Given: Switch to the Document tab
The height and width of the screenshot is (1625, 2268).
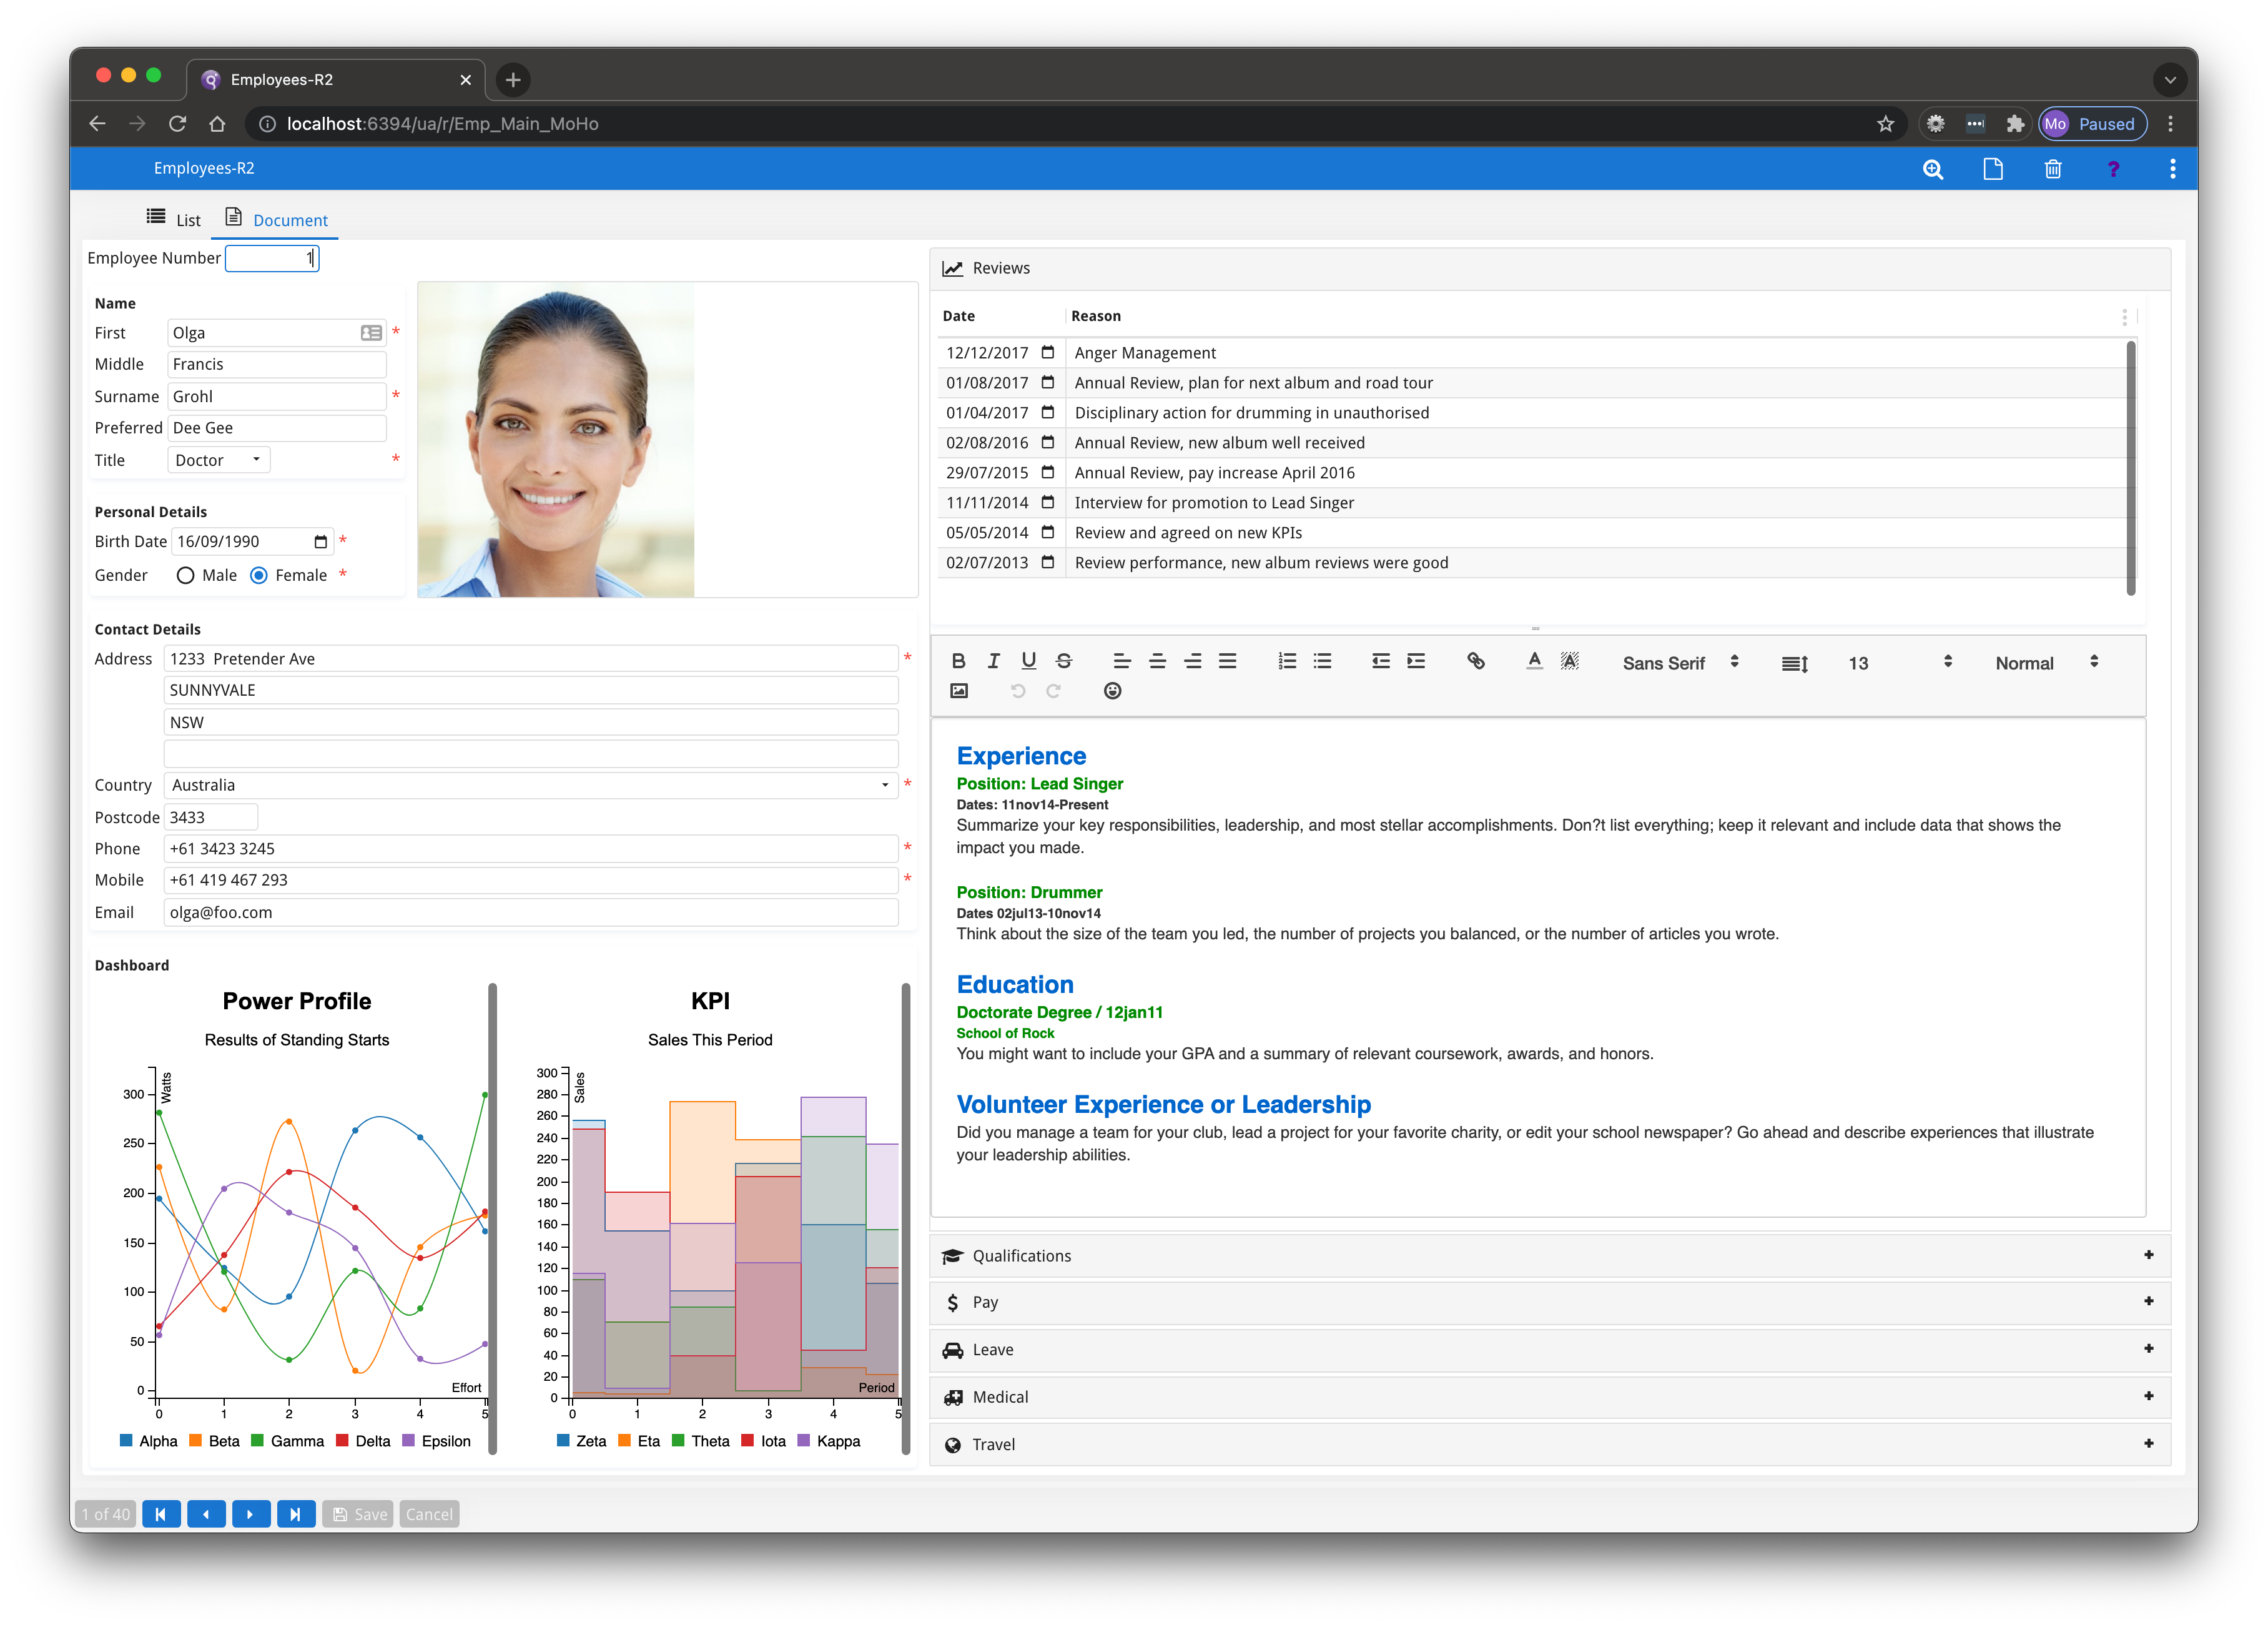Looking at the screenshot, I should pos(276,219).
